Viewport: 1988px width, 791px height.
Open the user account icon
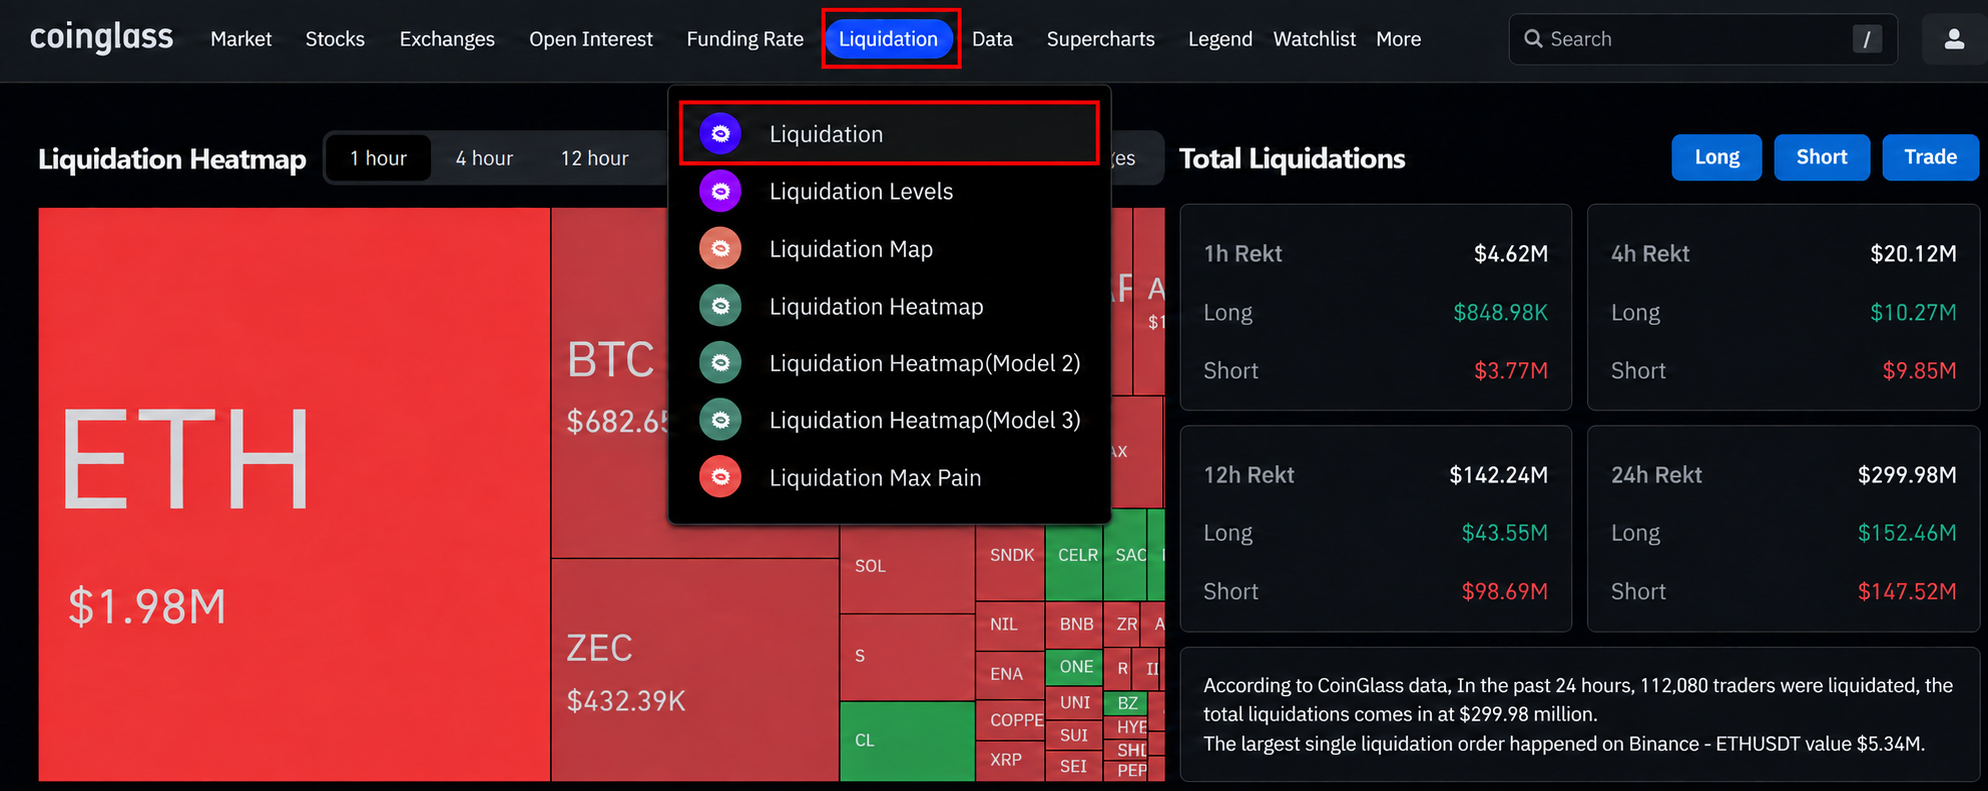(x=1953, y=39)
